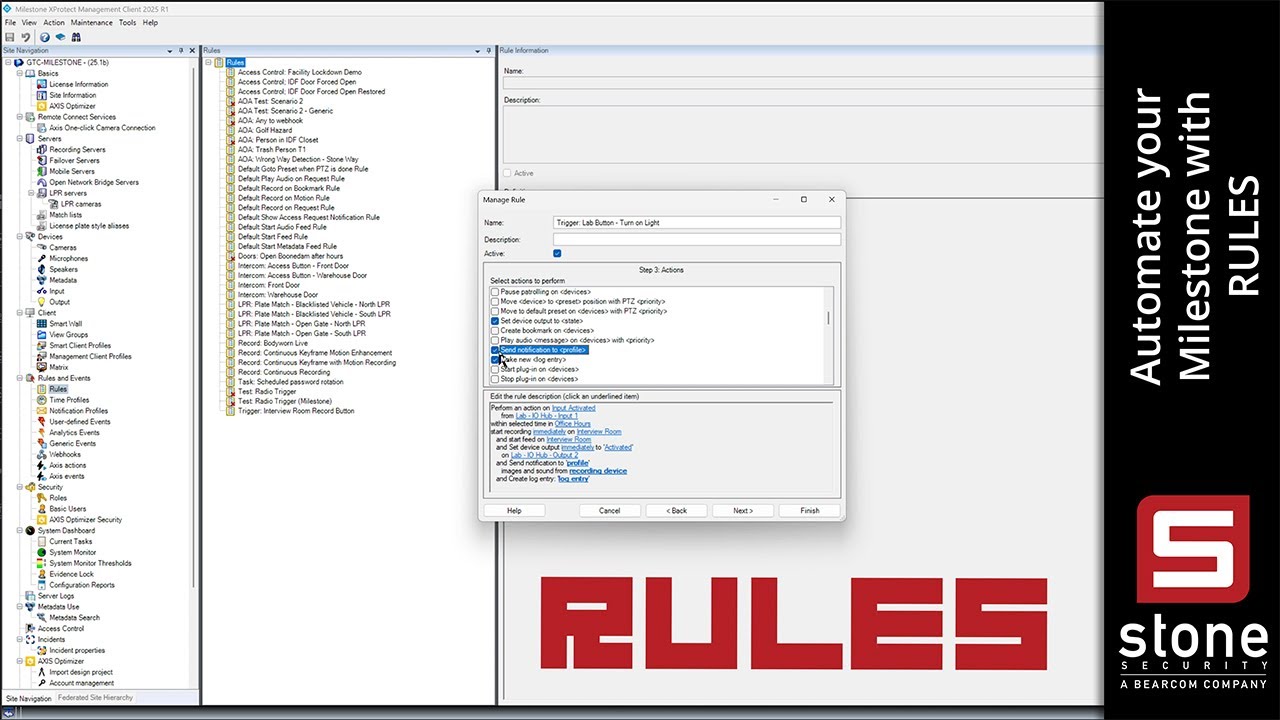
Task: Check Stop plug-in on devices
Action: pyautogui.click(x=495, y=379)
